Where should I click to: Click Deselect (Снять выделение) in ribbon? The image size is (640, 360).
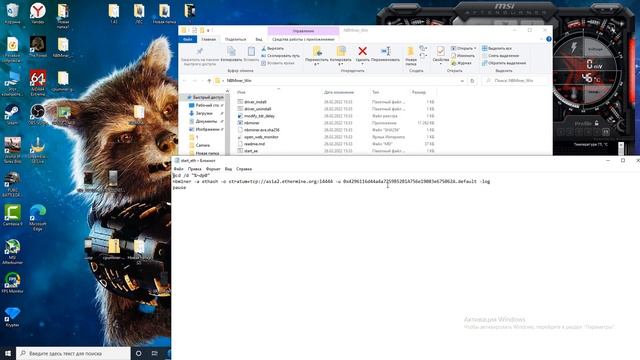500,56
